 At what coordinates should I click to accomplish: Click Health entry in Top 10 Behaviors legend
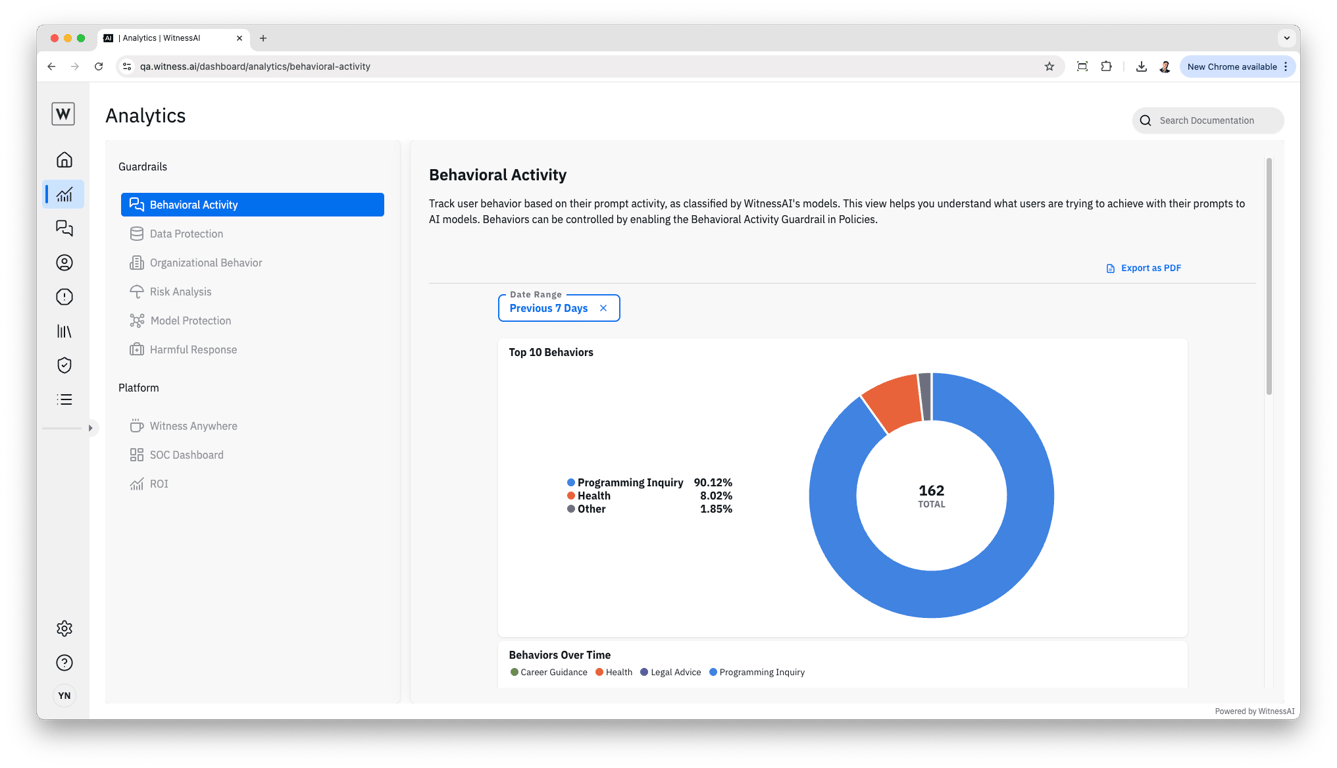pyautogui.click(x=589, y=496)
